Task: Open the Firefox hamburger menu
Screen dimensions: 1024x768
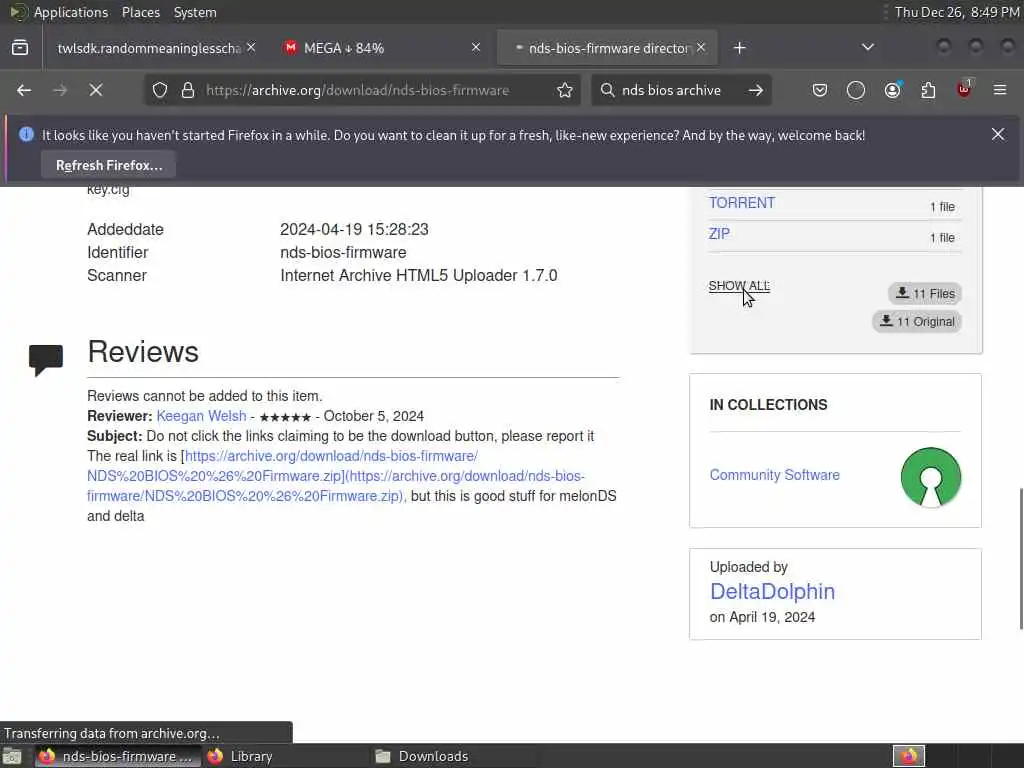Action: (1000, 90)
